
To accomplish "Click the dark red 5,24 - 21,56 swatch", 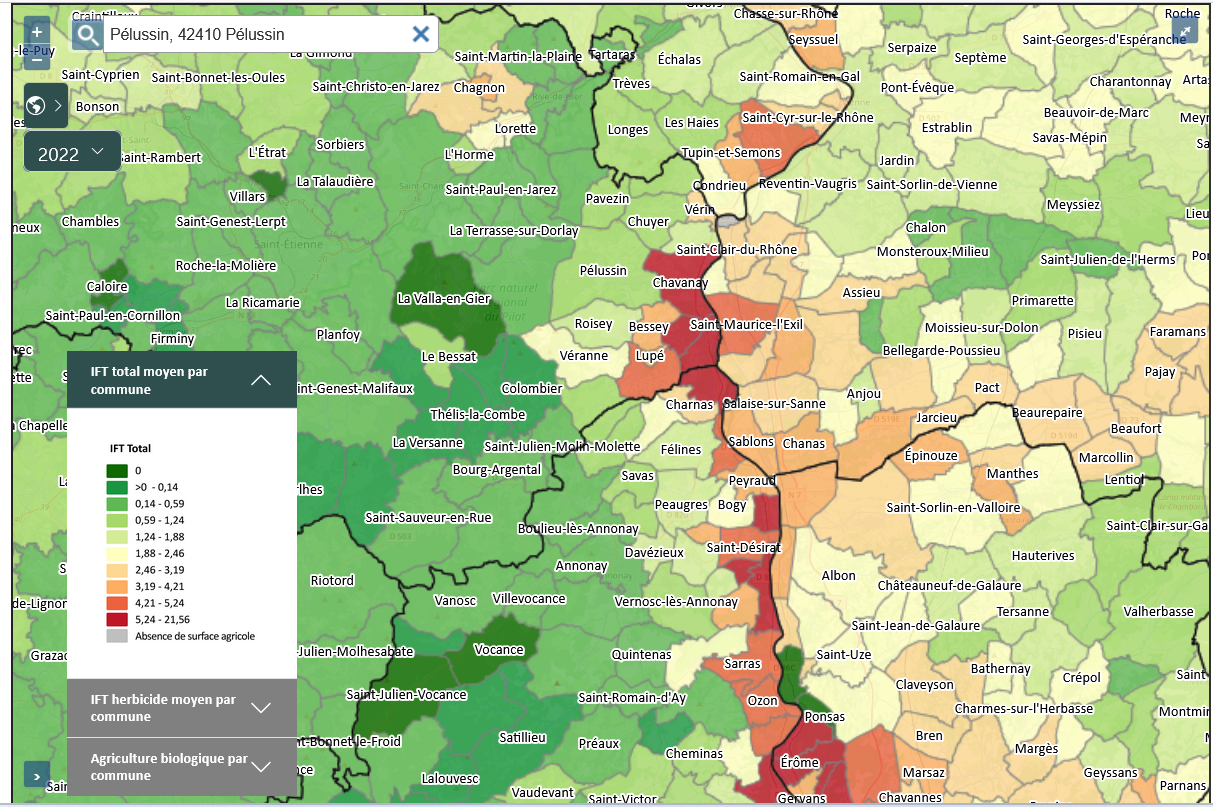I will tap(118, 619).
